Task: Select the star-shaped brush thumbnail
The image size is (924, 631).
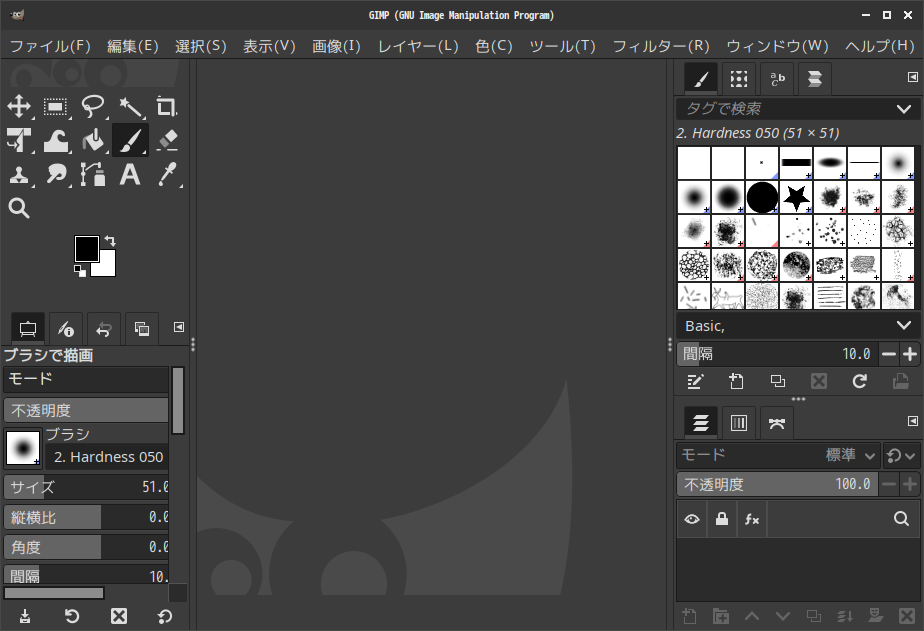Action: [796, 197]
